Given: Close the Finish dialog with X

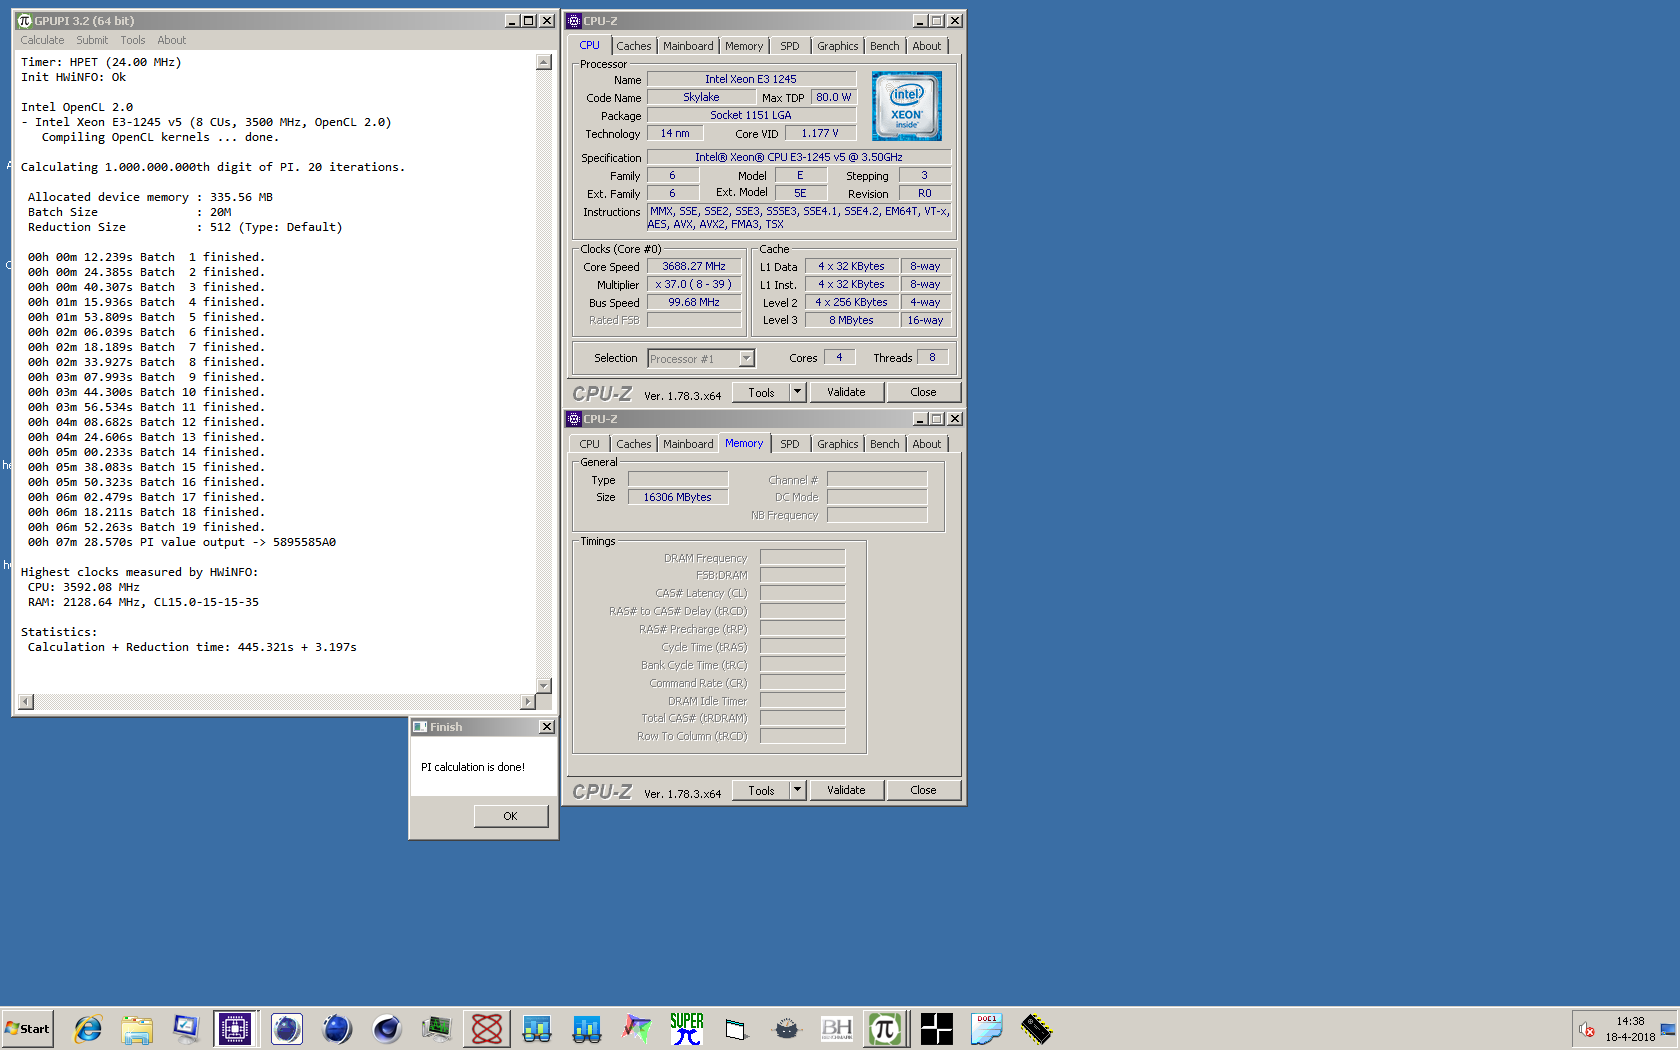Looking at the screenshot, I should tap(547, 727).
